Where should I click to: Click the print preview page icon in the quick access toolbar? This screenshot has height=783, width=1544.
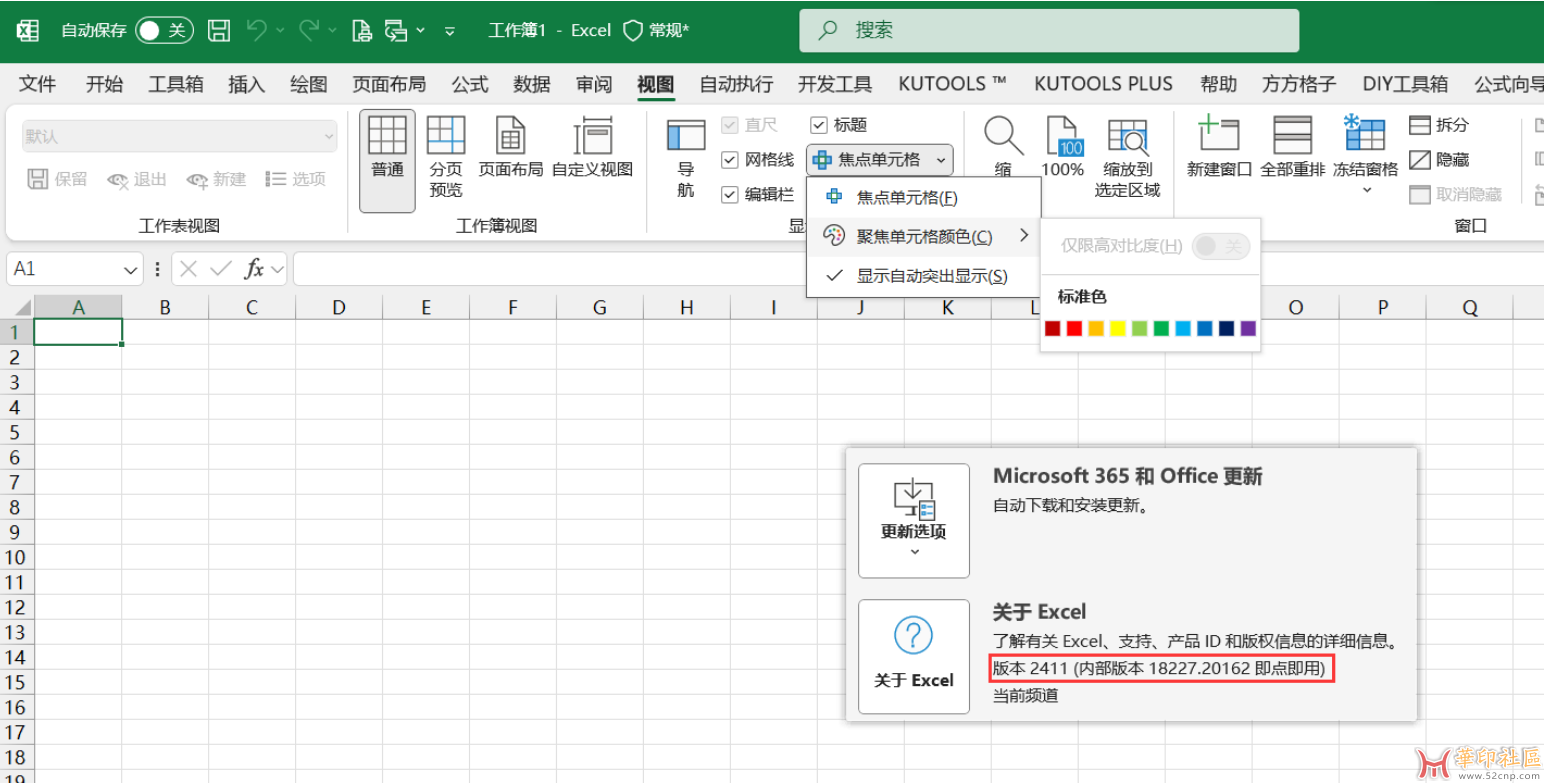pyautogui.click(x=362, y=31)
